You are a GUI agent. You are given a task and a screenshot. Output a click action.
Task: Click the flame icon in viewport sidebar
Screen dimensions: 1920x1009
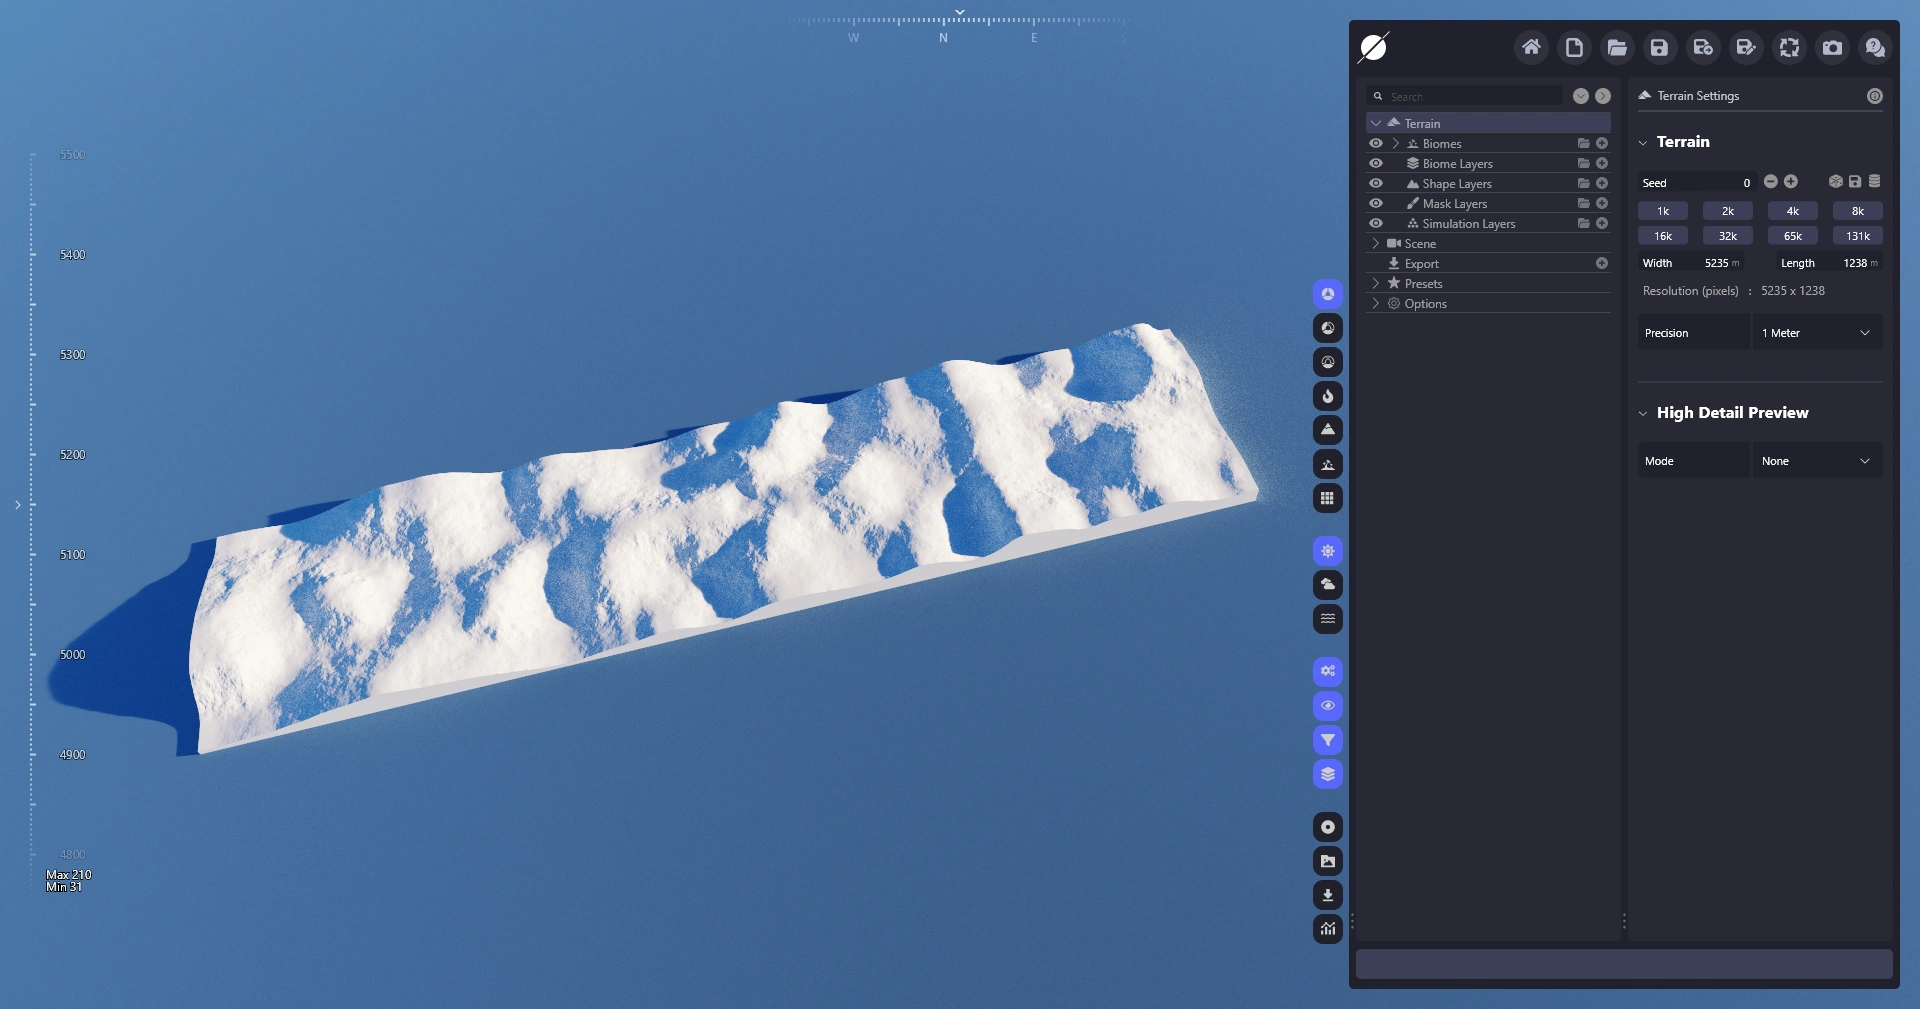1327,396
